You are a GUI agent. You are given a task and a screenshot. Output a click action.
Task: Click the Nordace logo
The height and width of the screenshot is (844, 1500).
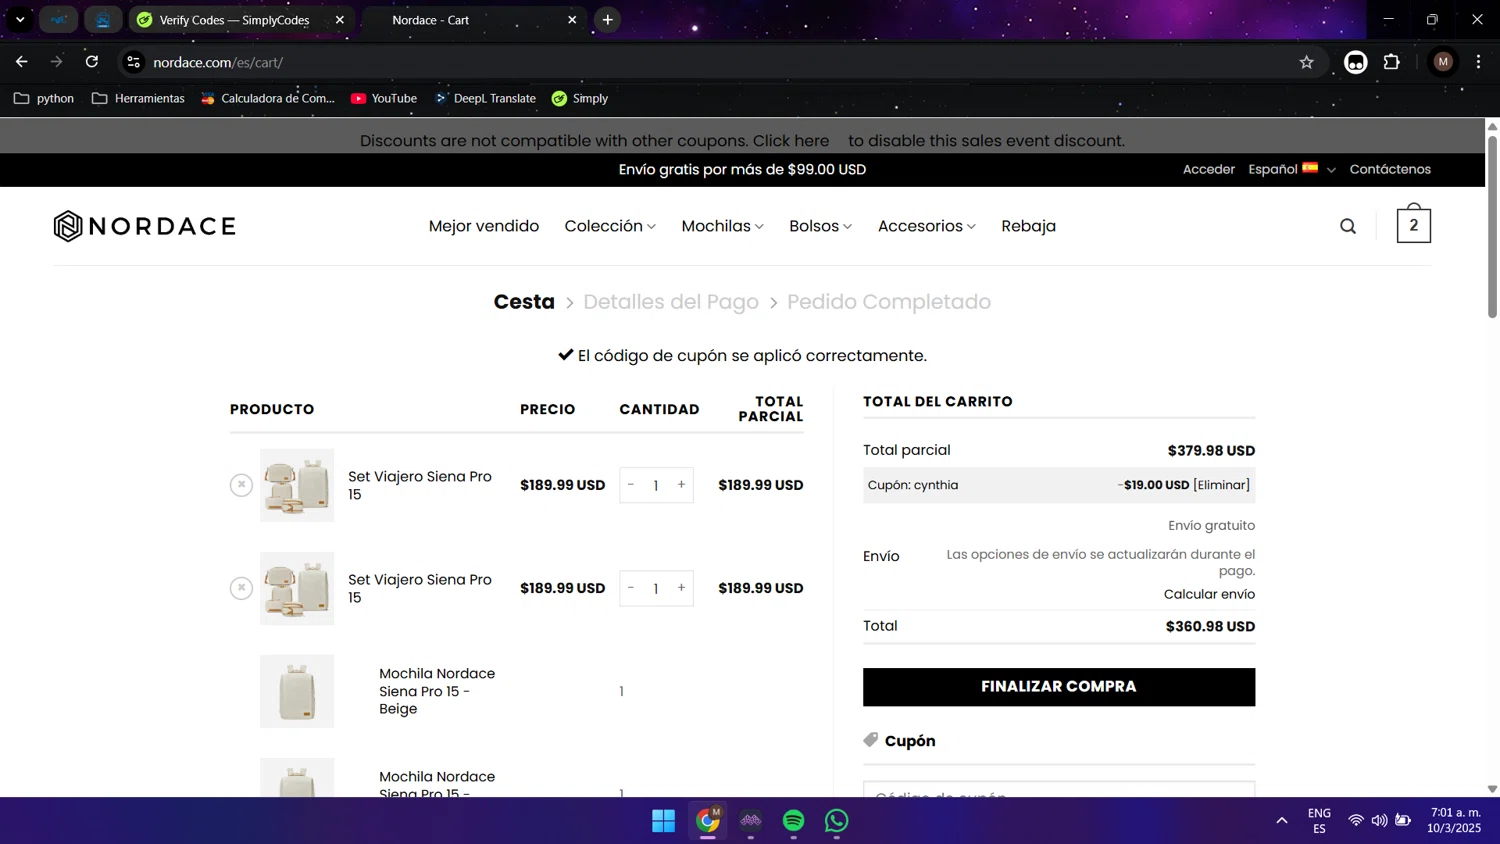145,226
